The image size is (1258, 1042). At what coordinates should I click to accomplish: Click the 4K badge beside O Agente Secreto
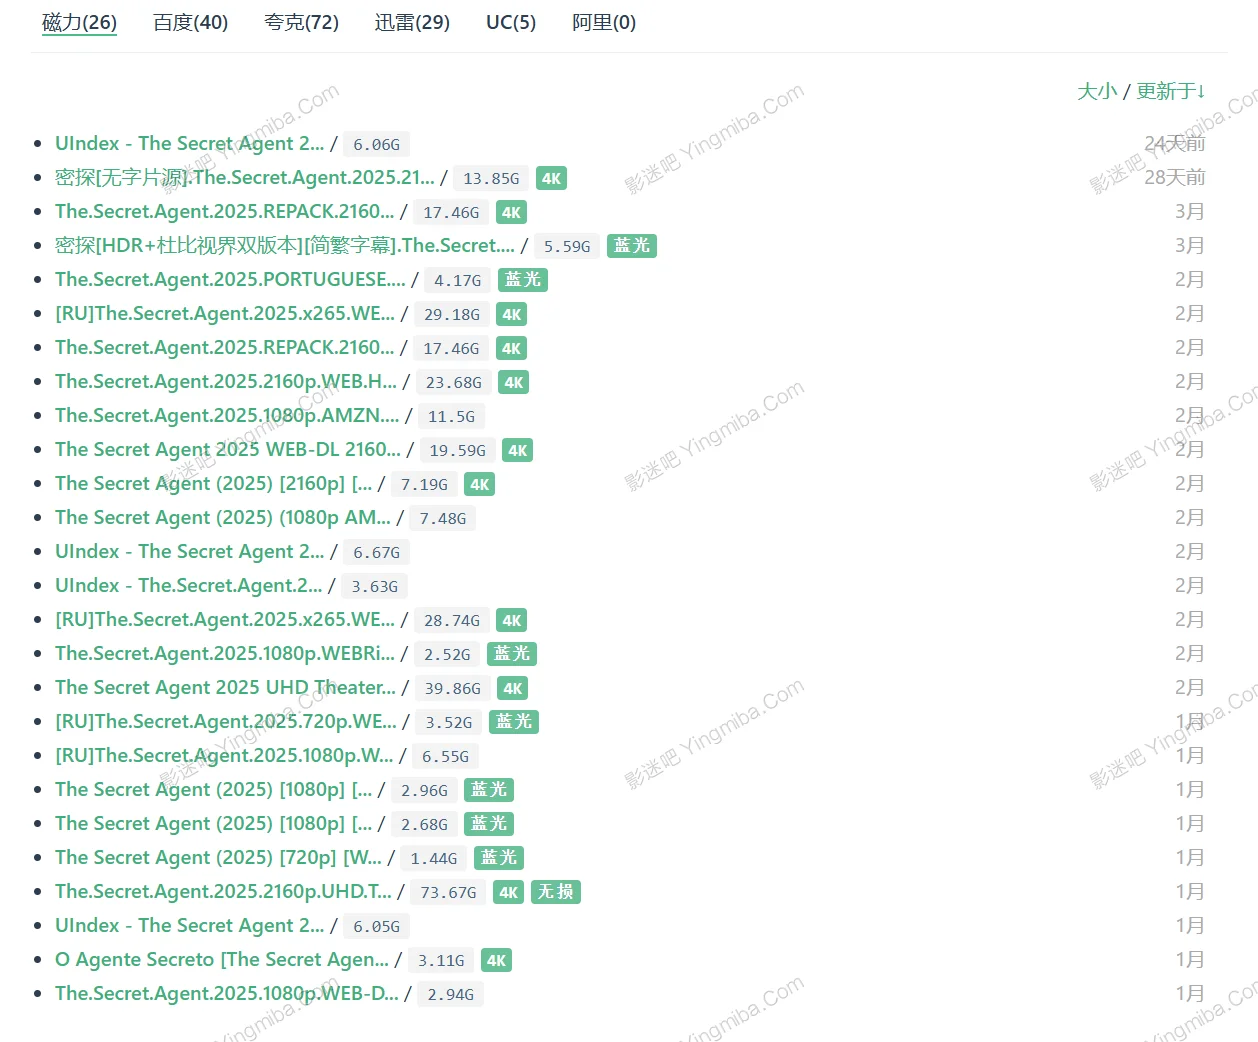click(x=496, y=960)
